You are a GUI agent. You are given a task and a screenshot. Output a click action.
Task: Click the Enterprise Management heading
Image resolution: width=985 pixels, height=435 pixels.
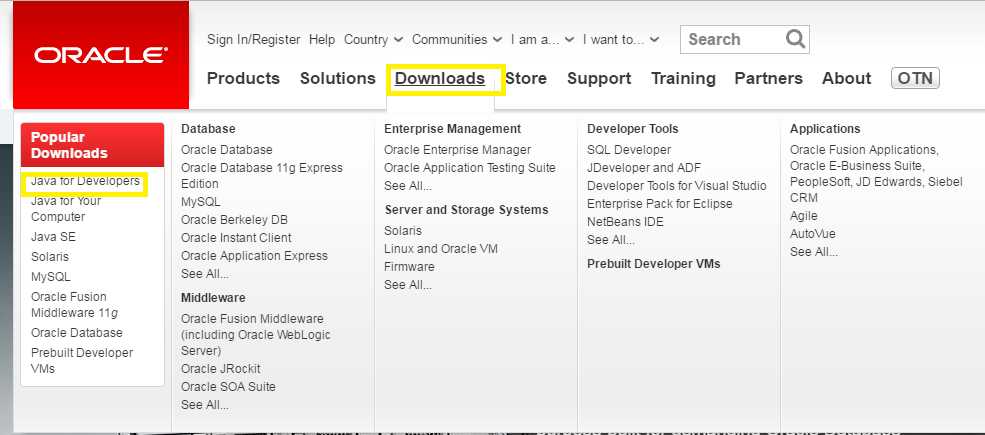pyautogui.click(x=452, y=129)
